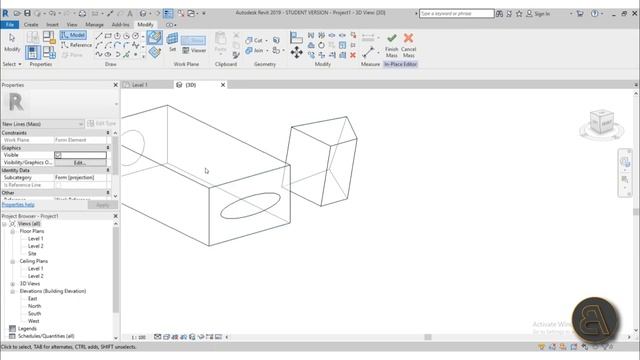The height and width of the screenshot is (360, 640).
Task: Collapse the Floor Plans node
Action: pos(13,231)
